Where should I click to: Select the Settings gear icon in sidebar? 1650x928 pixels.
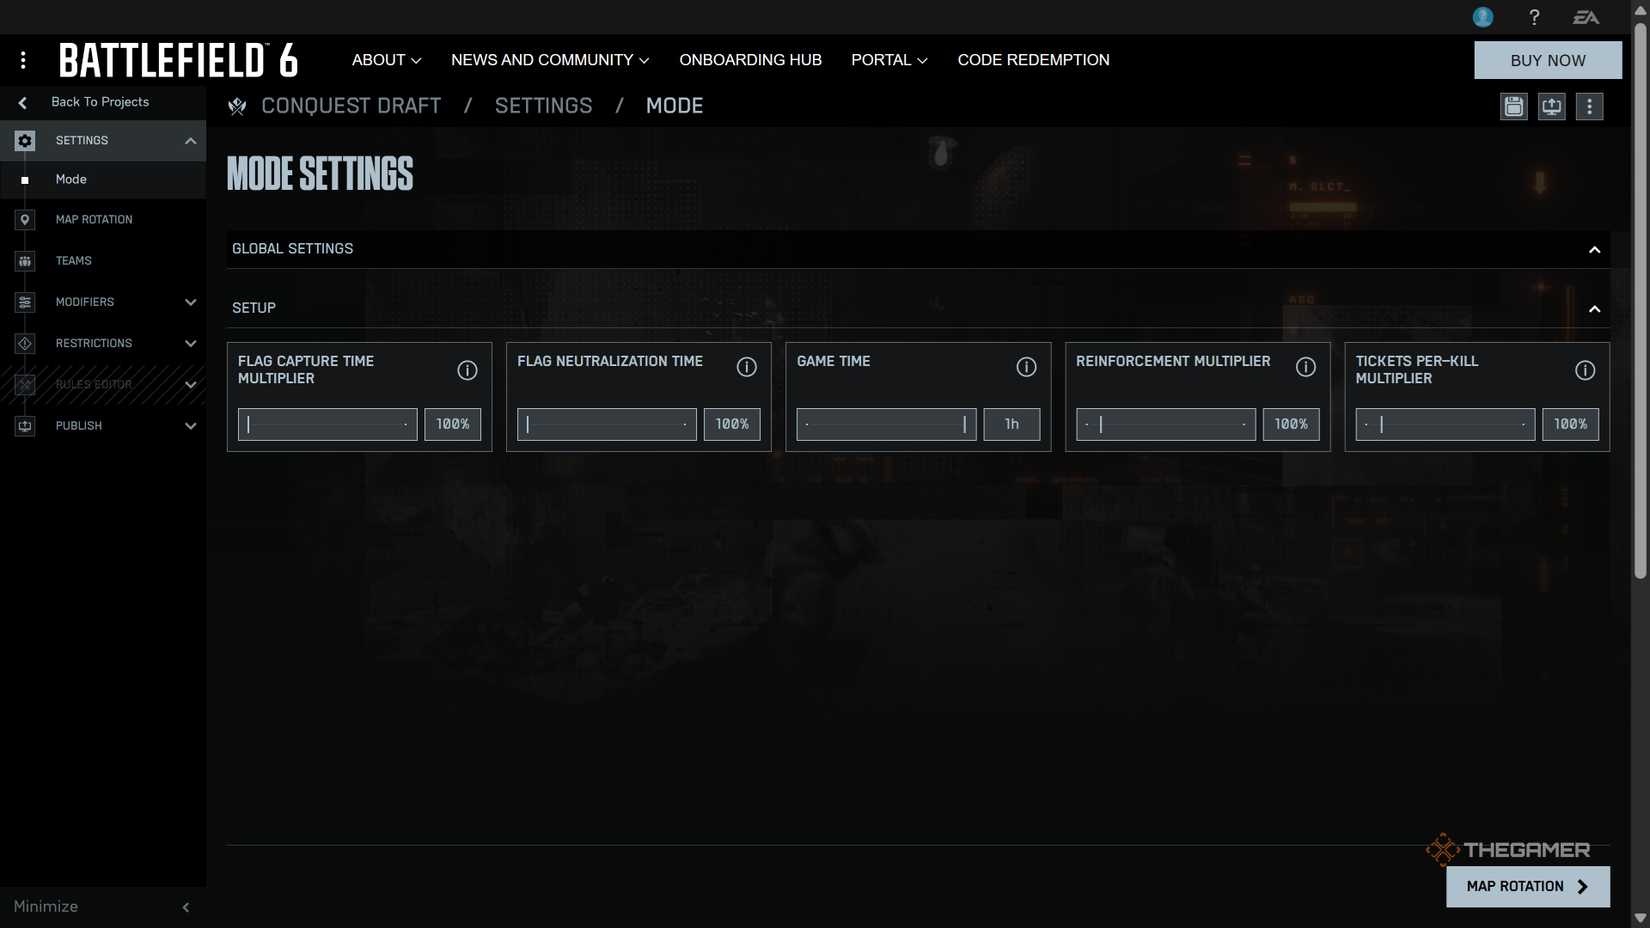coord(24,140)
